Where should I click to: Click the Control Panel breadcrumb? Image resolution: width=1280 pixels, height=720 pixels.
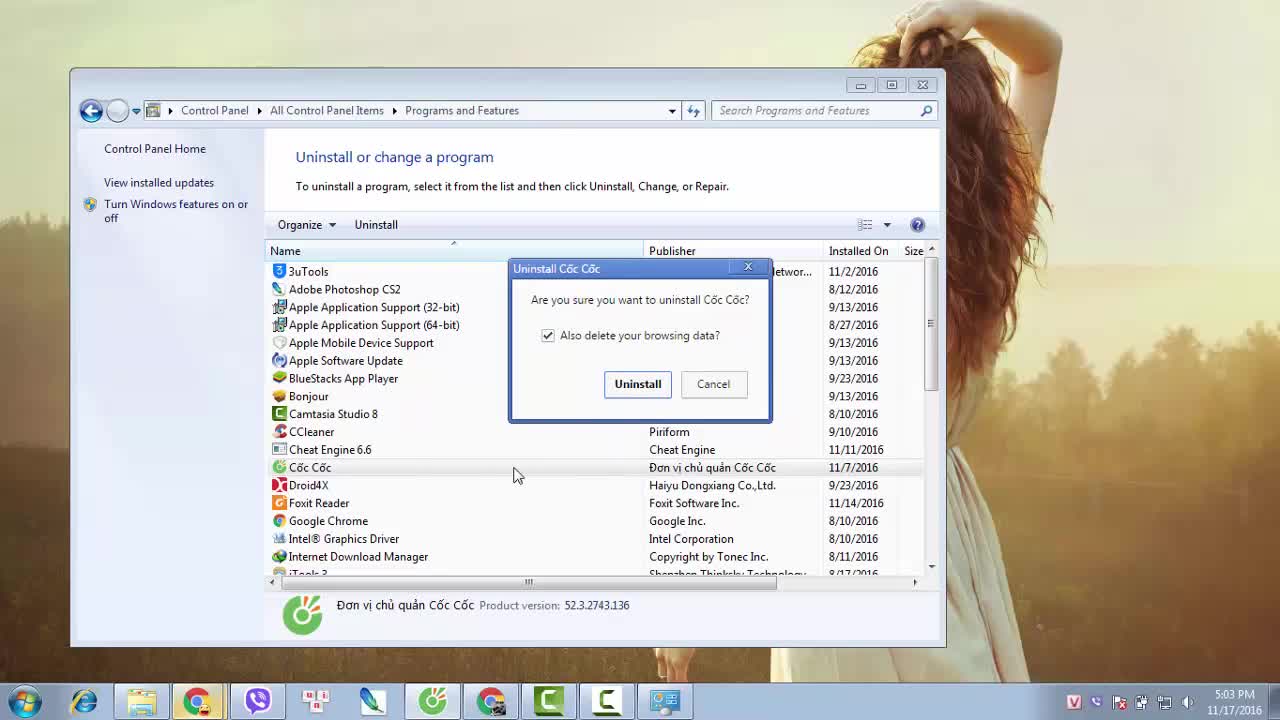pos(215,111)
